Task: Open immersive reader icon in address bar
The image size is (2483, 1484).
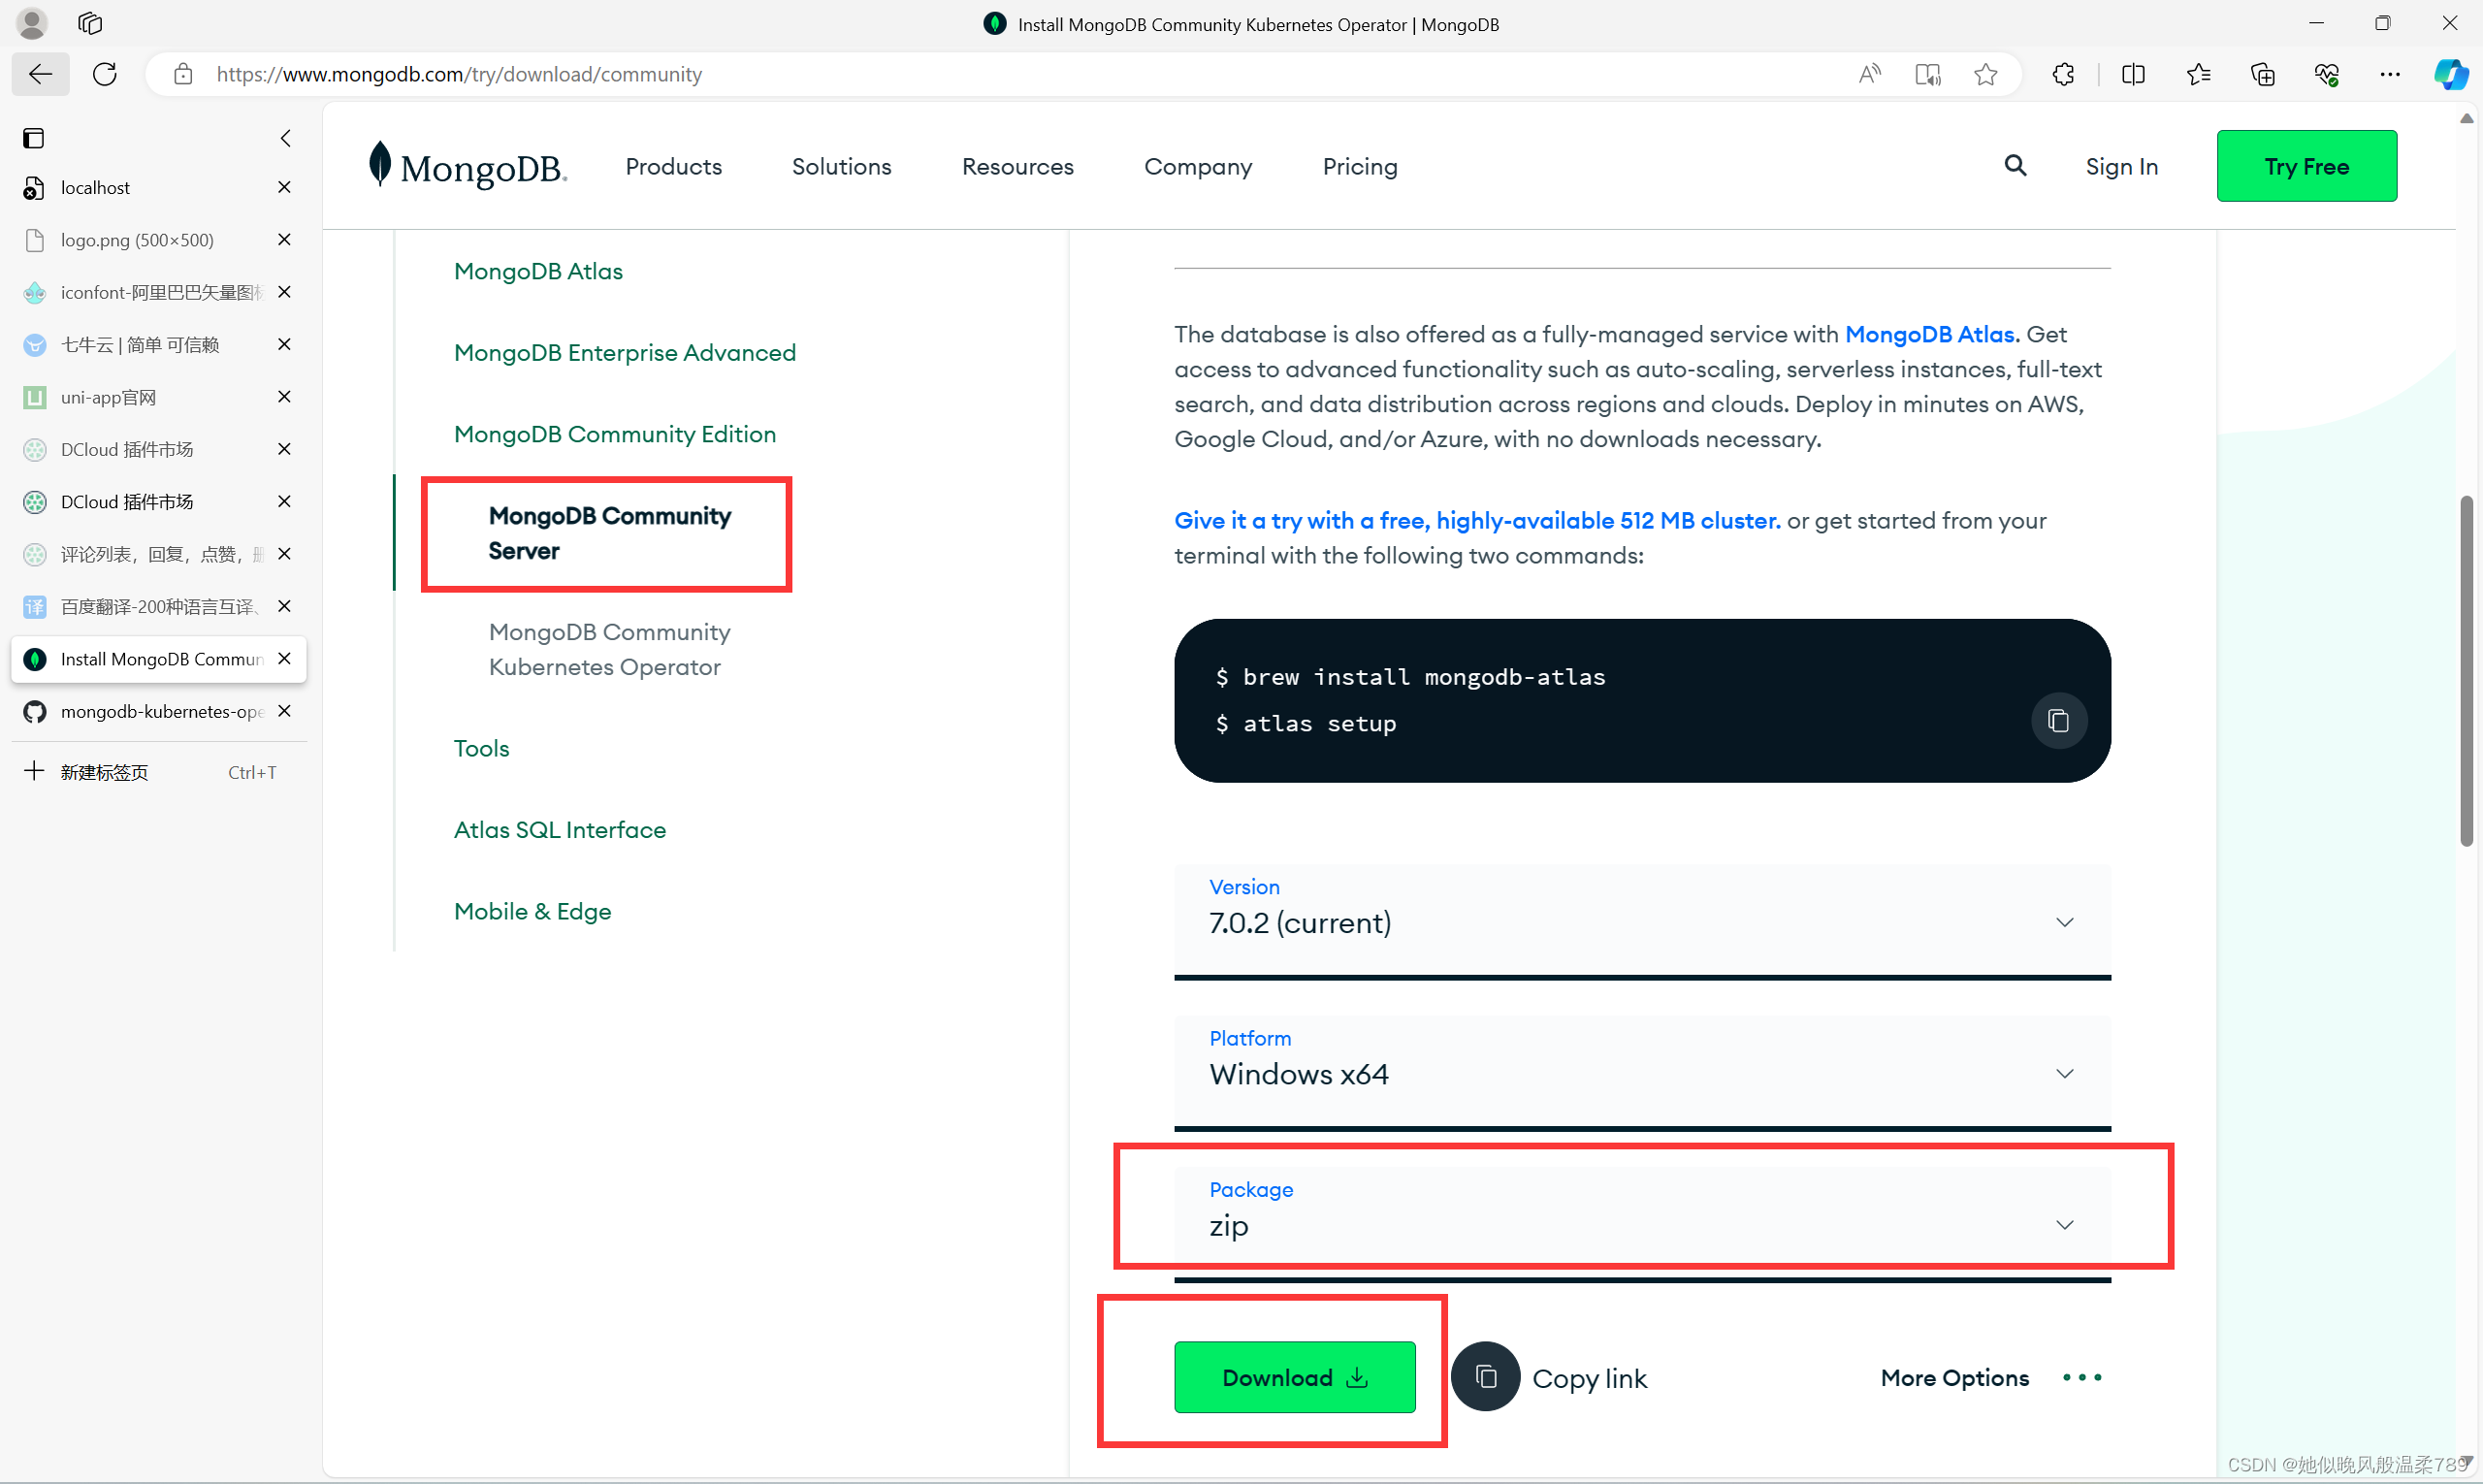Action: click(1927, 74)
